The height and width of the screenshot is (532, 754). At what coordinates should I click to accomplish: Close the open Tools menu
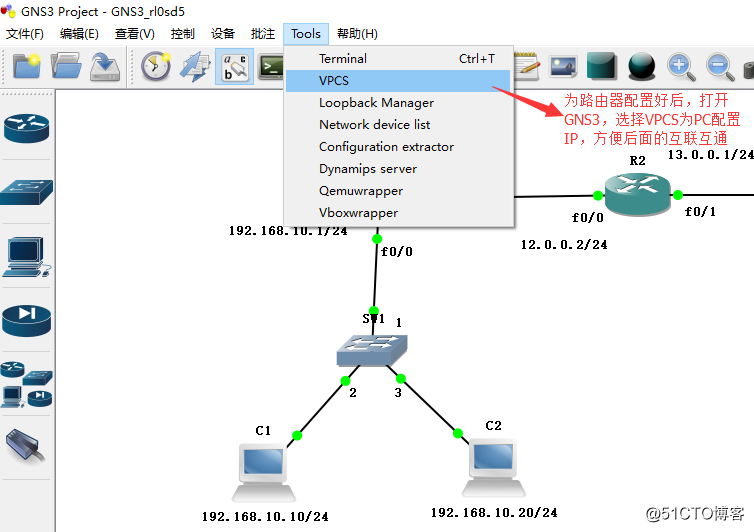click(306, 34)
